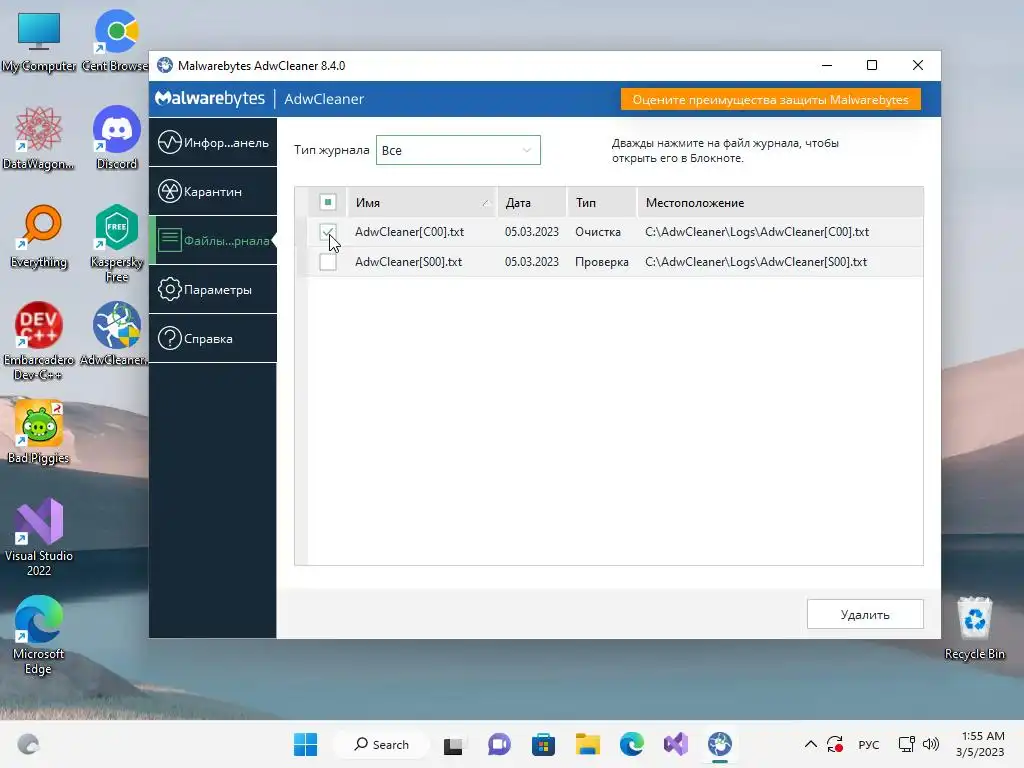Open the Карантин quarantine icon in sidebar
Viewport: 1024px width, 768px height.
pyautogui.click(x=169, y=191)
